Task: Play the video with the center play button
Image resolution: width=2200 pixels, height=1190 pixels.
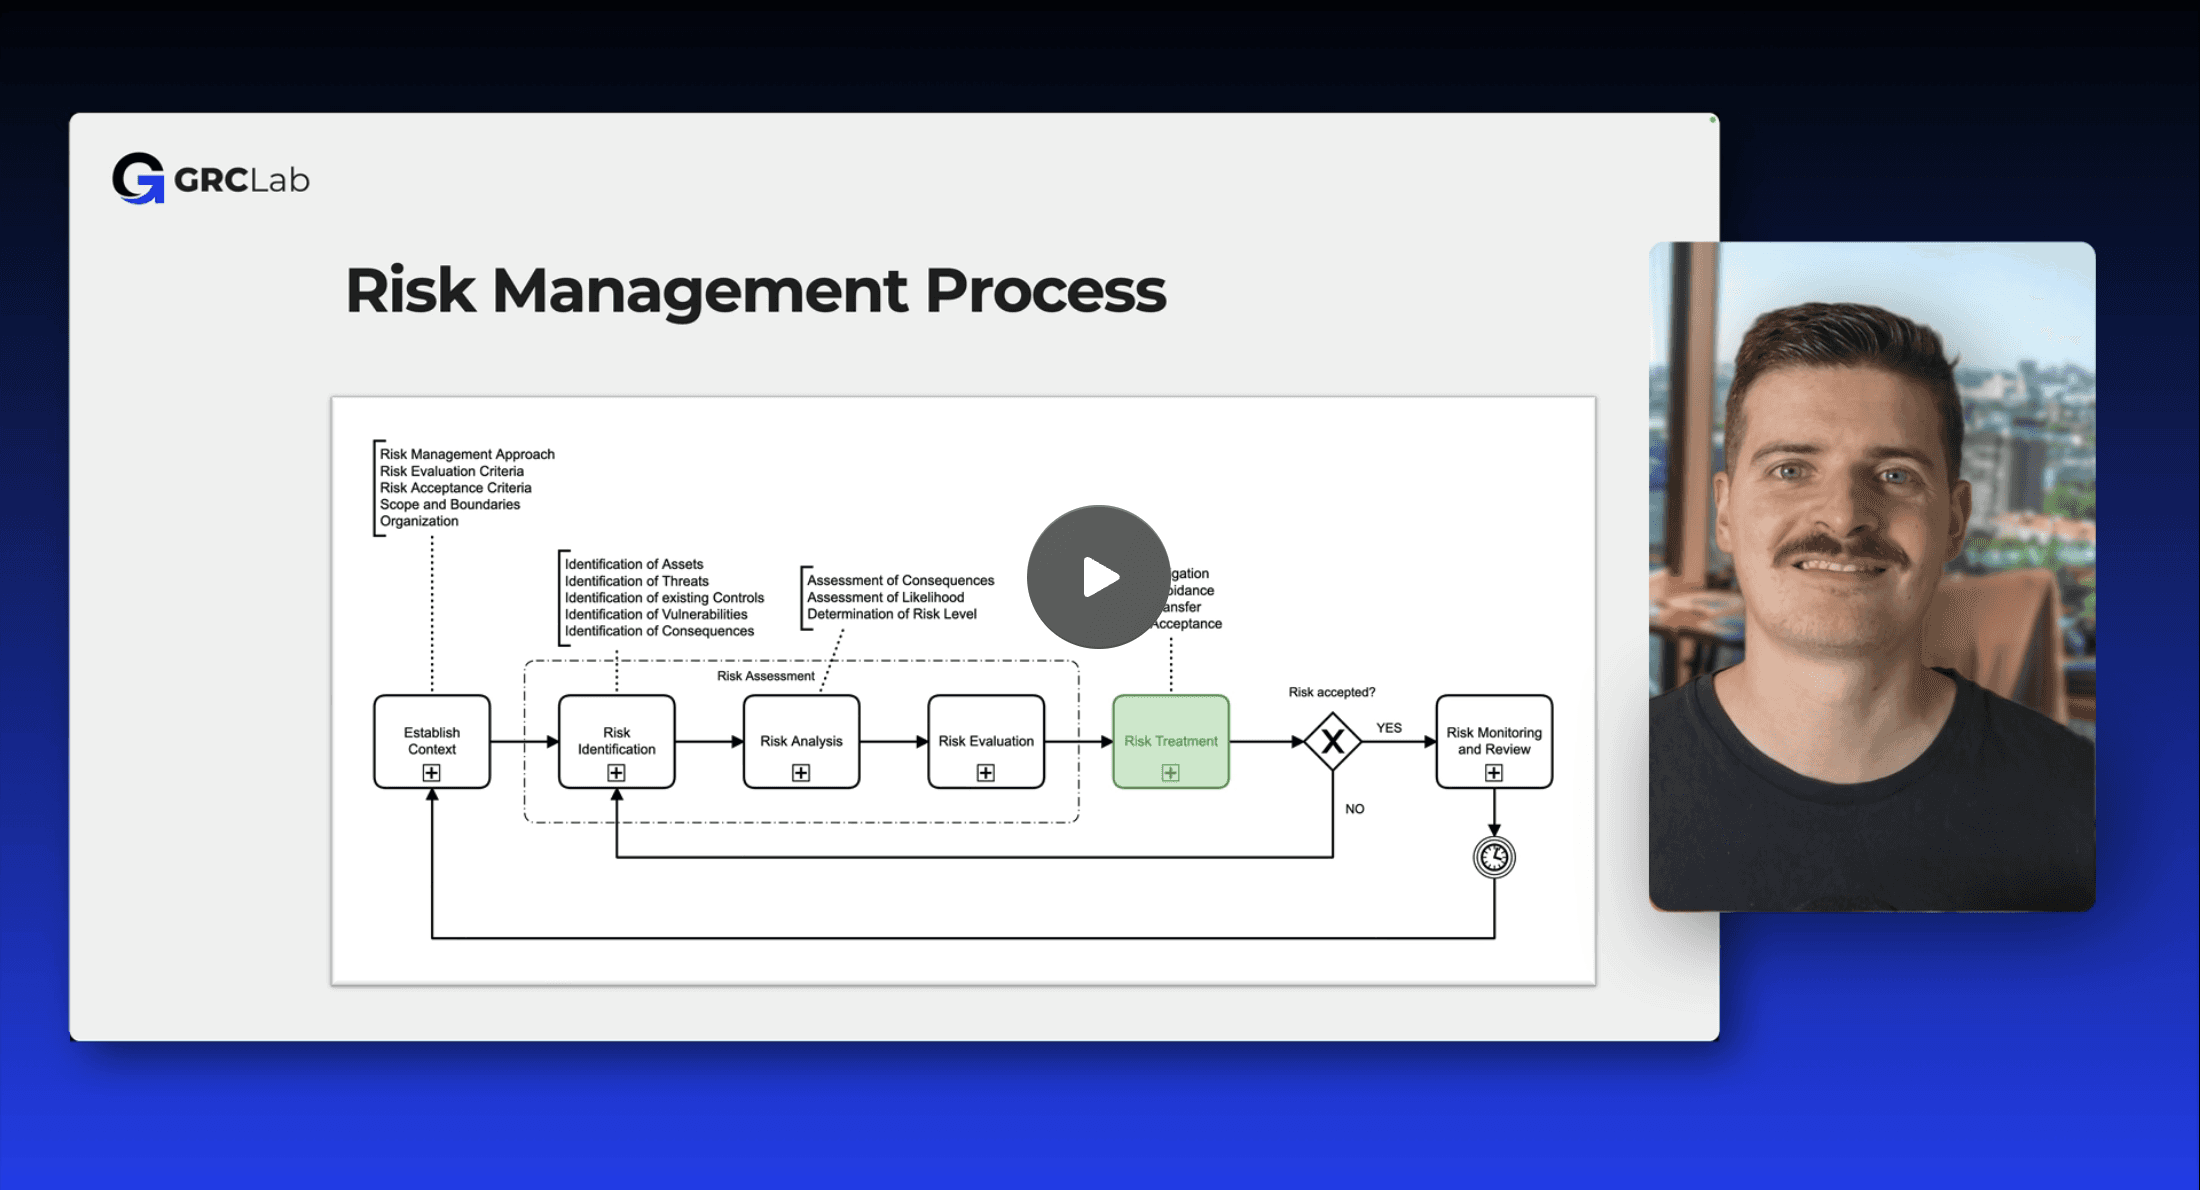Action: [x=1098, y=577]
